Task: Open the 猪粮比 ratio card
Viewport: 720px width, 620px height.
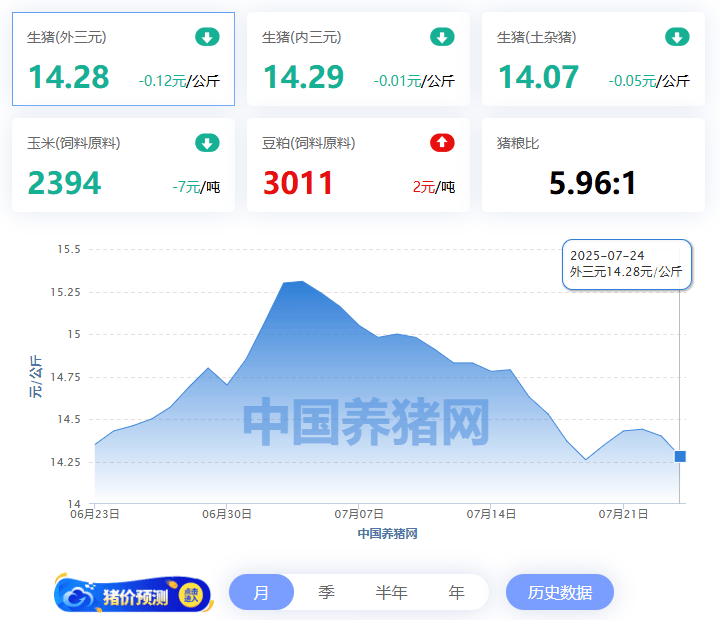Action: click(593, 165)
